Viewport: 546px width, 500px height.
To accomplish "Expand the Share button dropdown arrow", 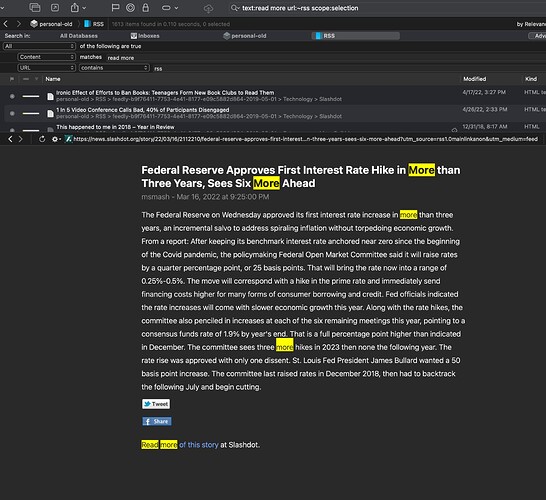I will click(x=84, y=8).
